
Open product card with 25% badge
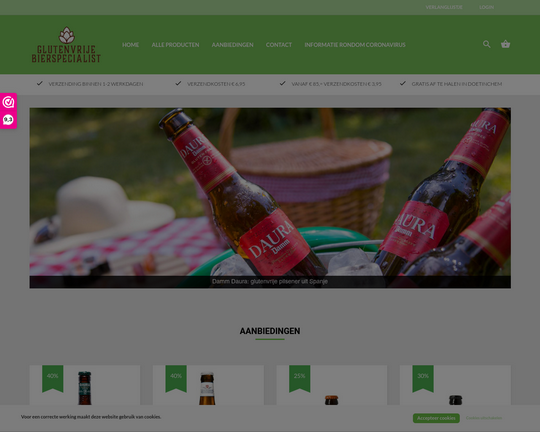[x=332, y=385]
